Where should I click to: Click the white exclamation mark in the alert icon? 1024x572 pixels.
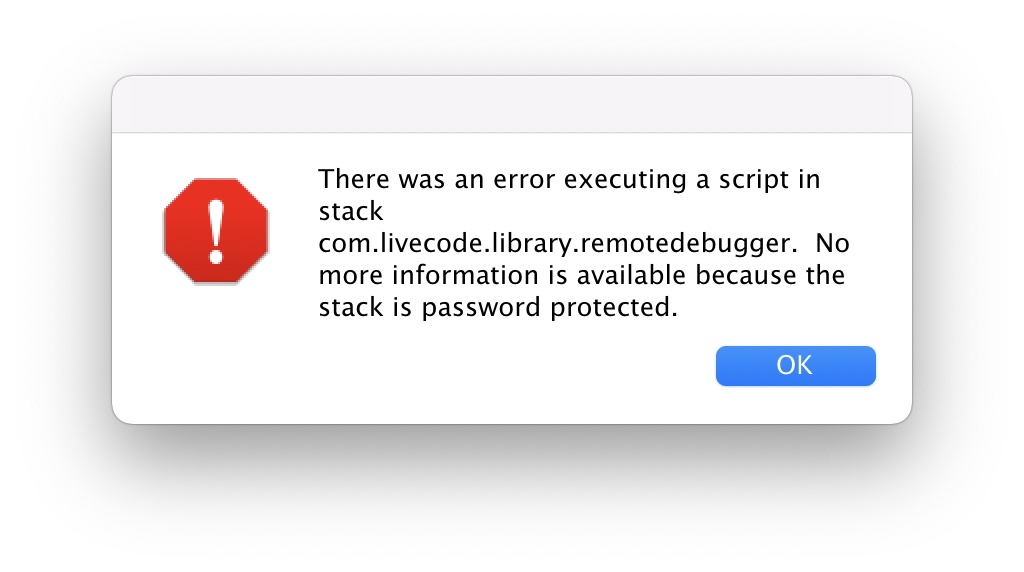click(216, 231)
